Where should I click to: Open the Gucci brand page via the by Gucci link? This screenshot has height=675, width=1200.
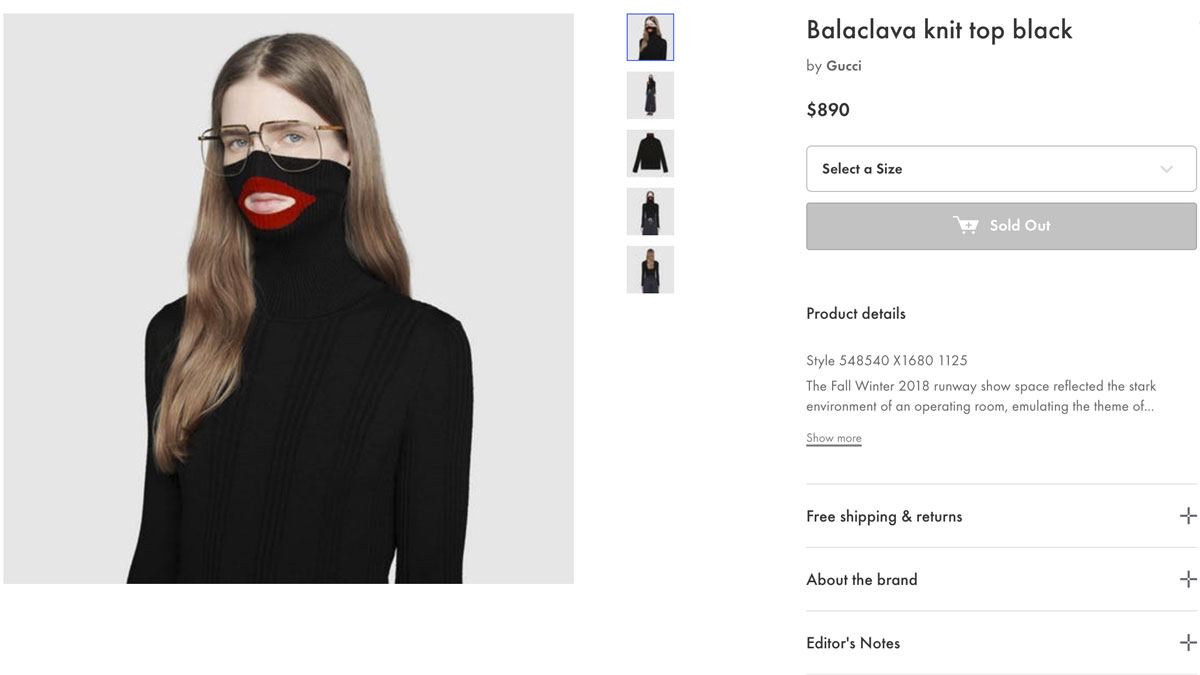(x=843, y=65)
